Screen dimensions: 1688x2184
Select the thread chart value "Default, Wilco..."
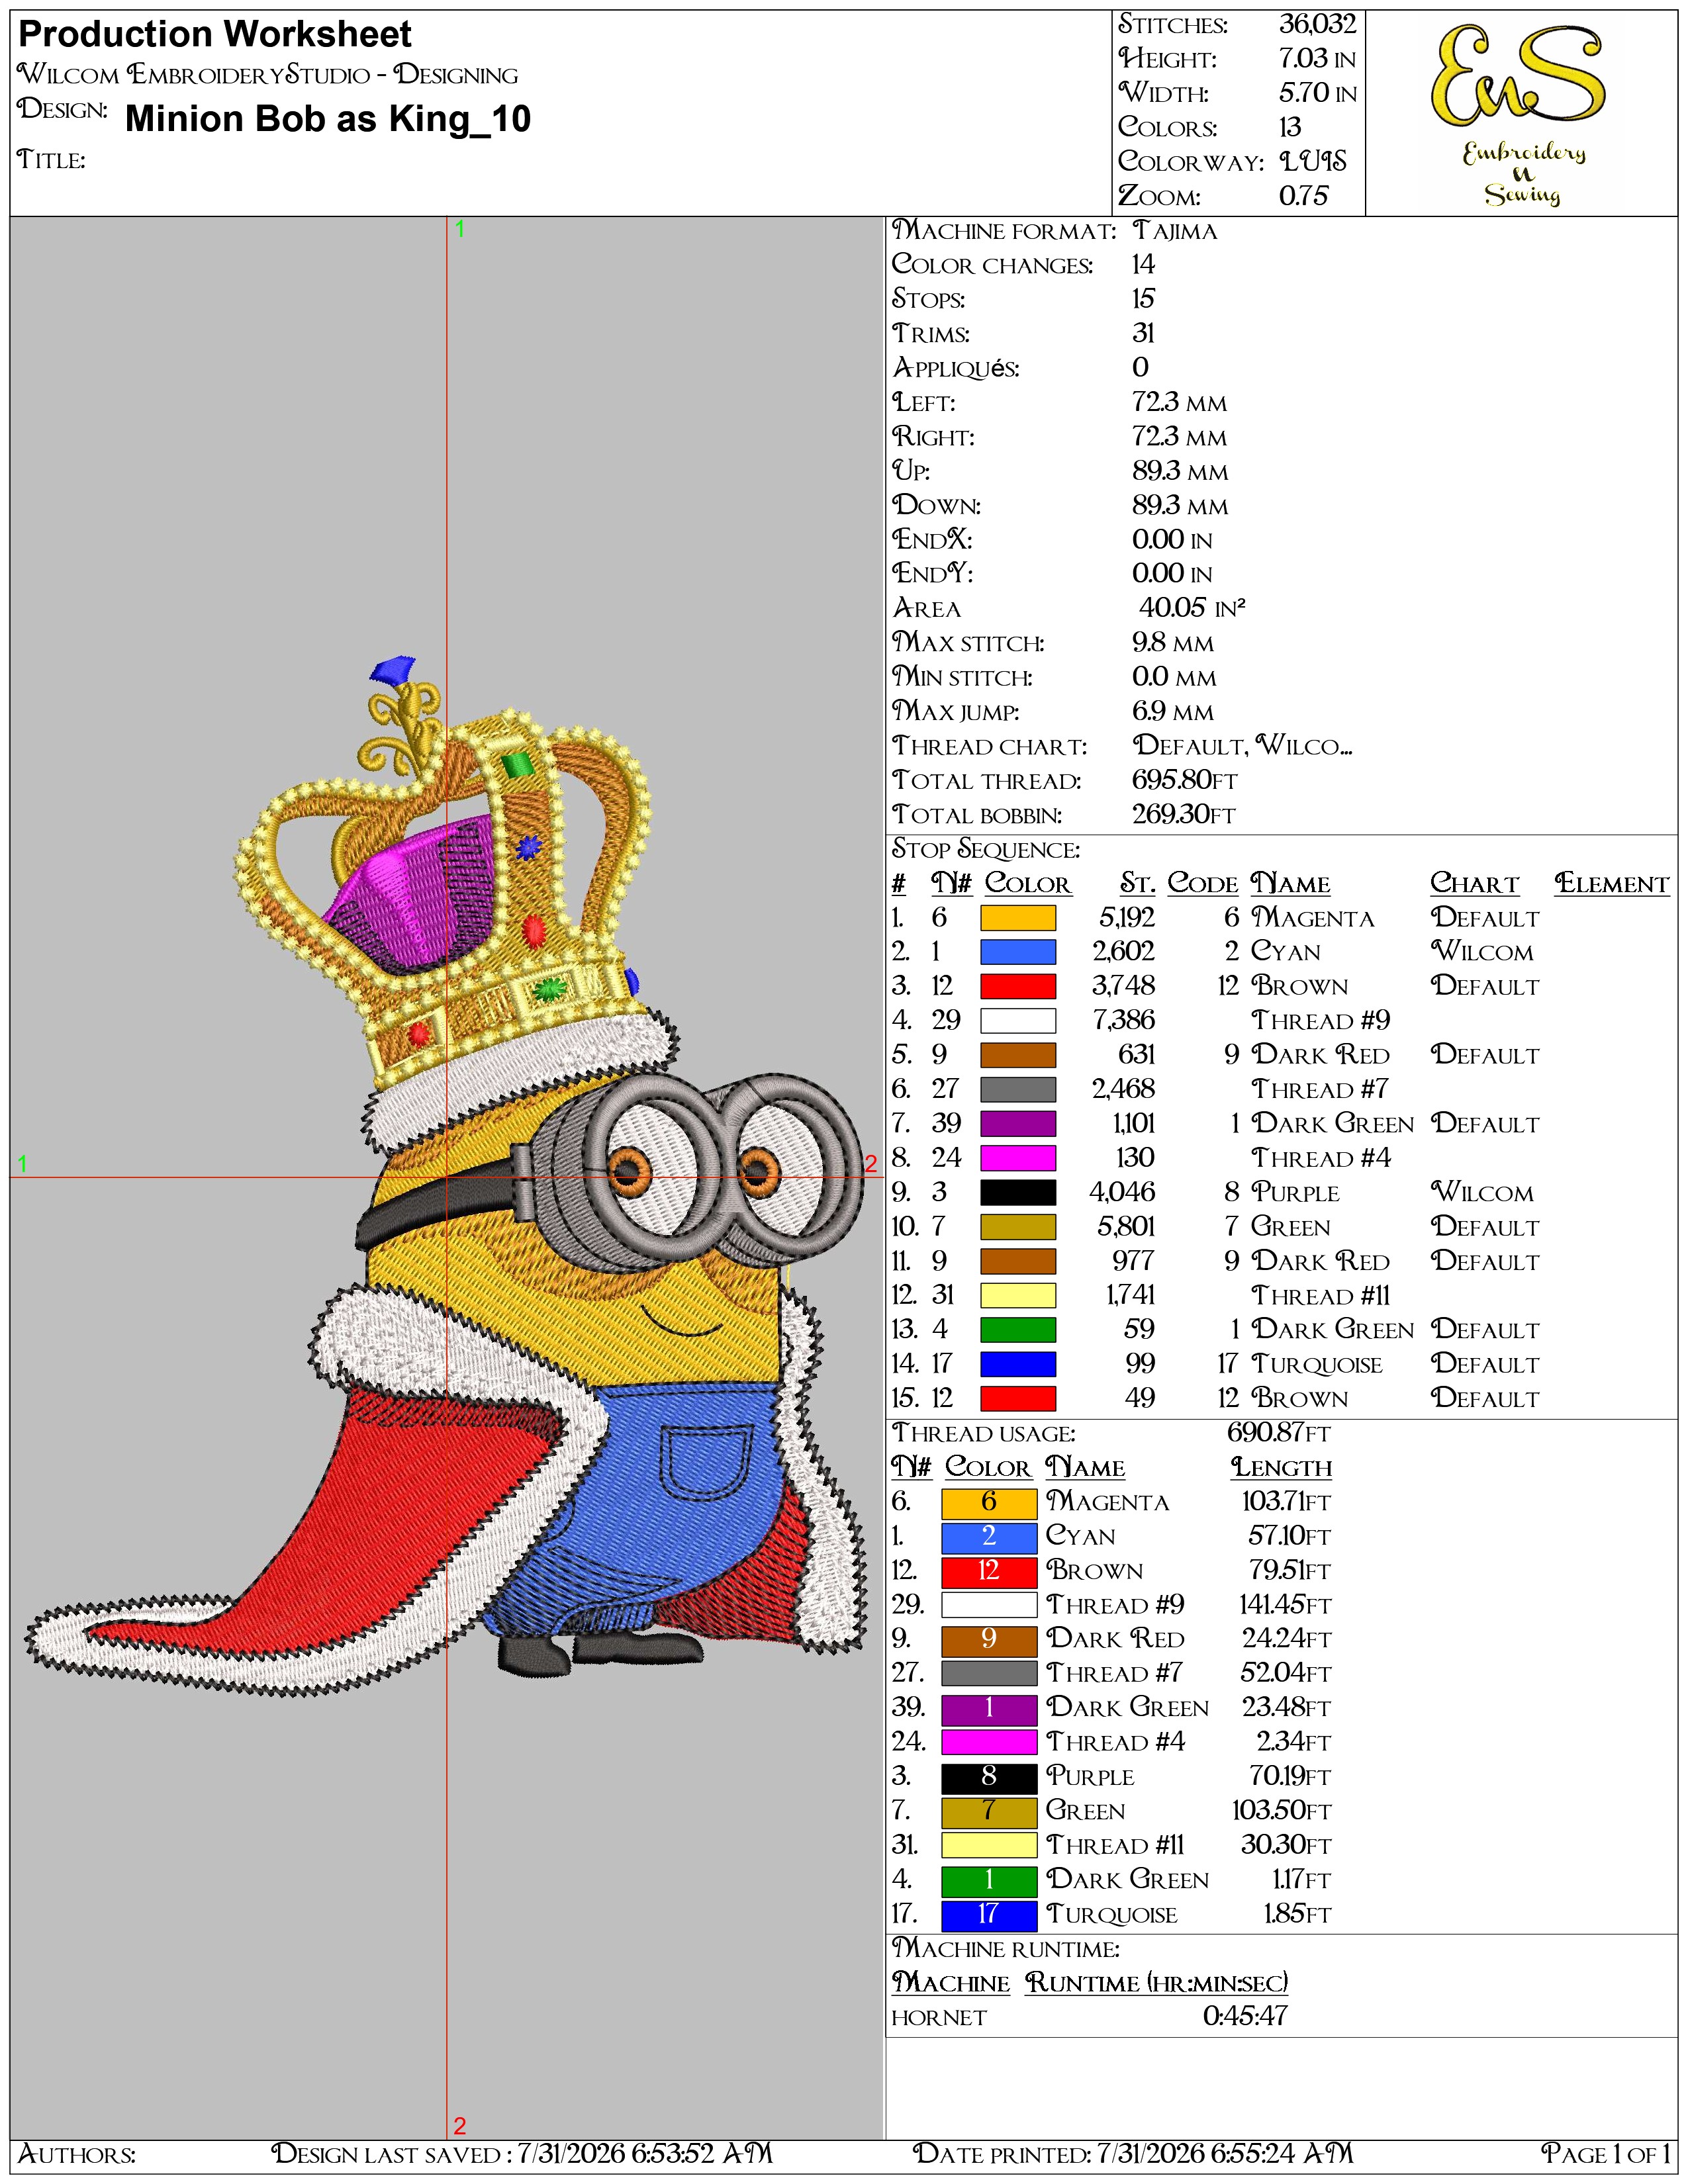click(1242, 746)
